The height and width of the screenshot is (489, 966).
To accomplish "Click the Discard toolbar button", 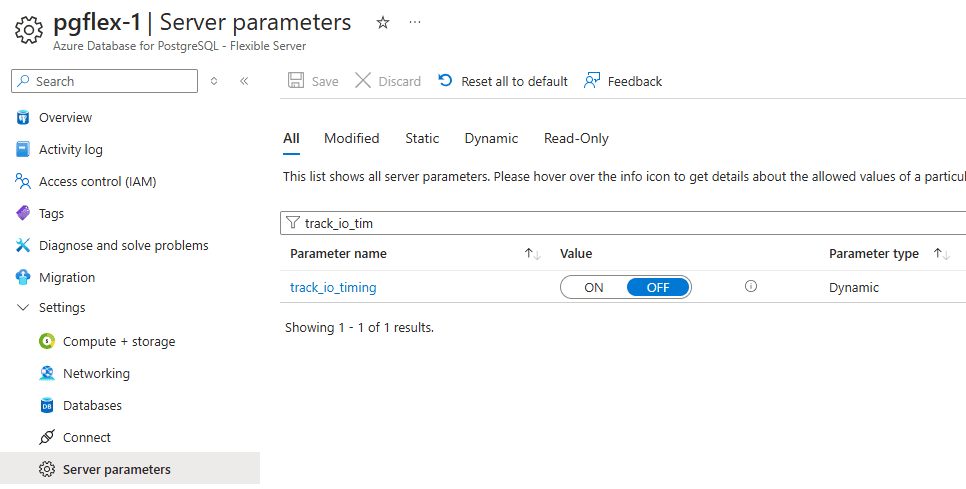I will coord(388,81).
